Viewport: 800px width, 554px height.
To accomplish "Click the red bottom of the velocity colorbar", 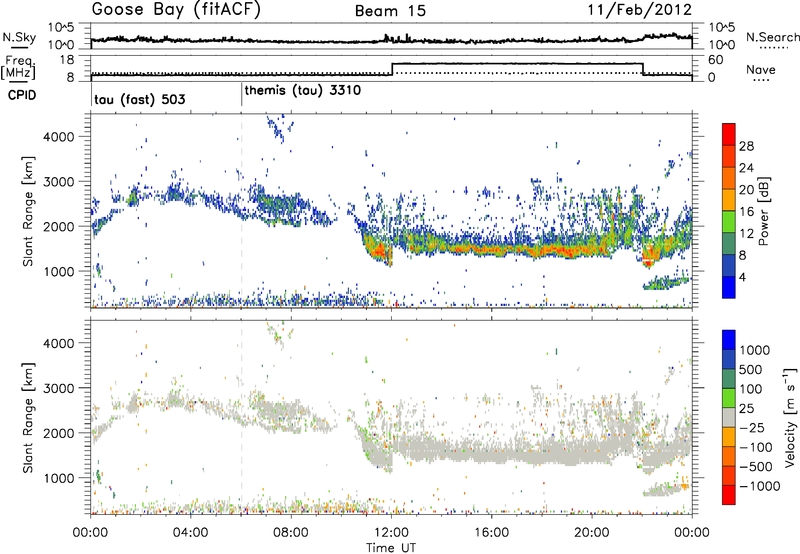I will [x=729, y=495].
